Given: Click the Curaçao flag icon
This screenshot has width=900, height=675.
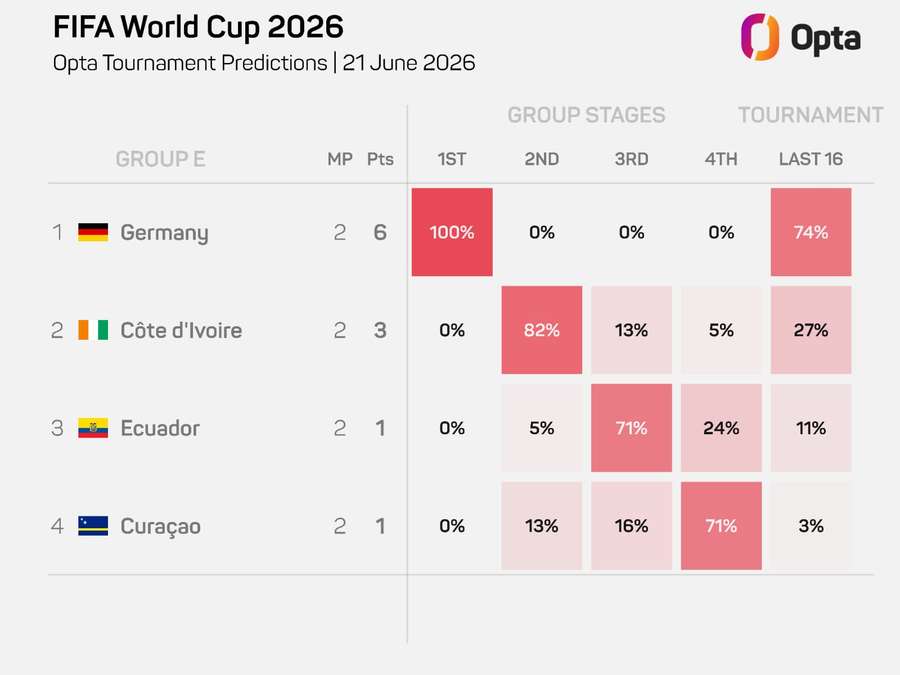Looking at the screenshot, I should pos(93,526).
